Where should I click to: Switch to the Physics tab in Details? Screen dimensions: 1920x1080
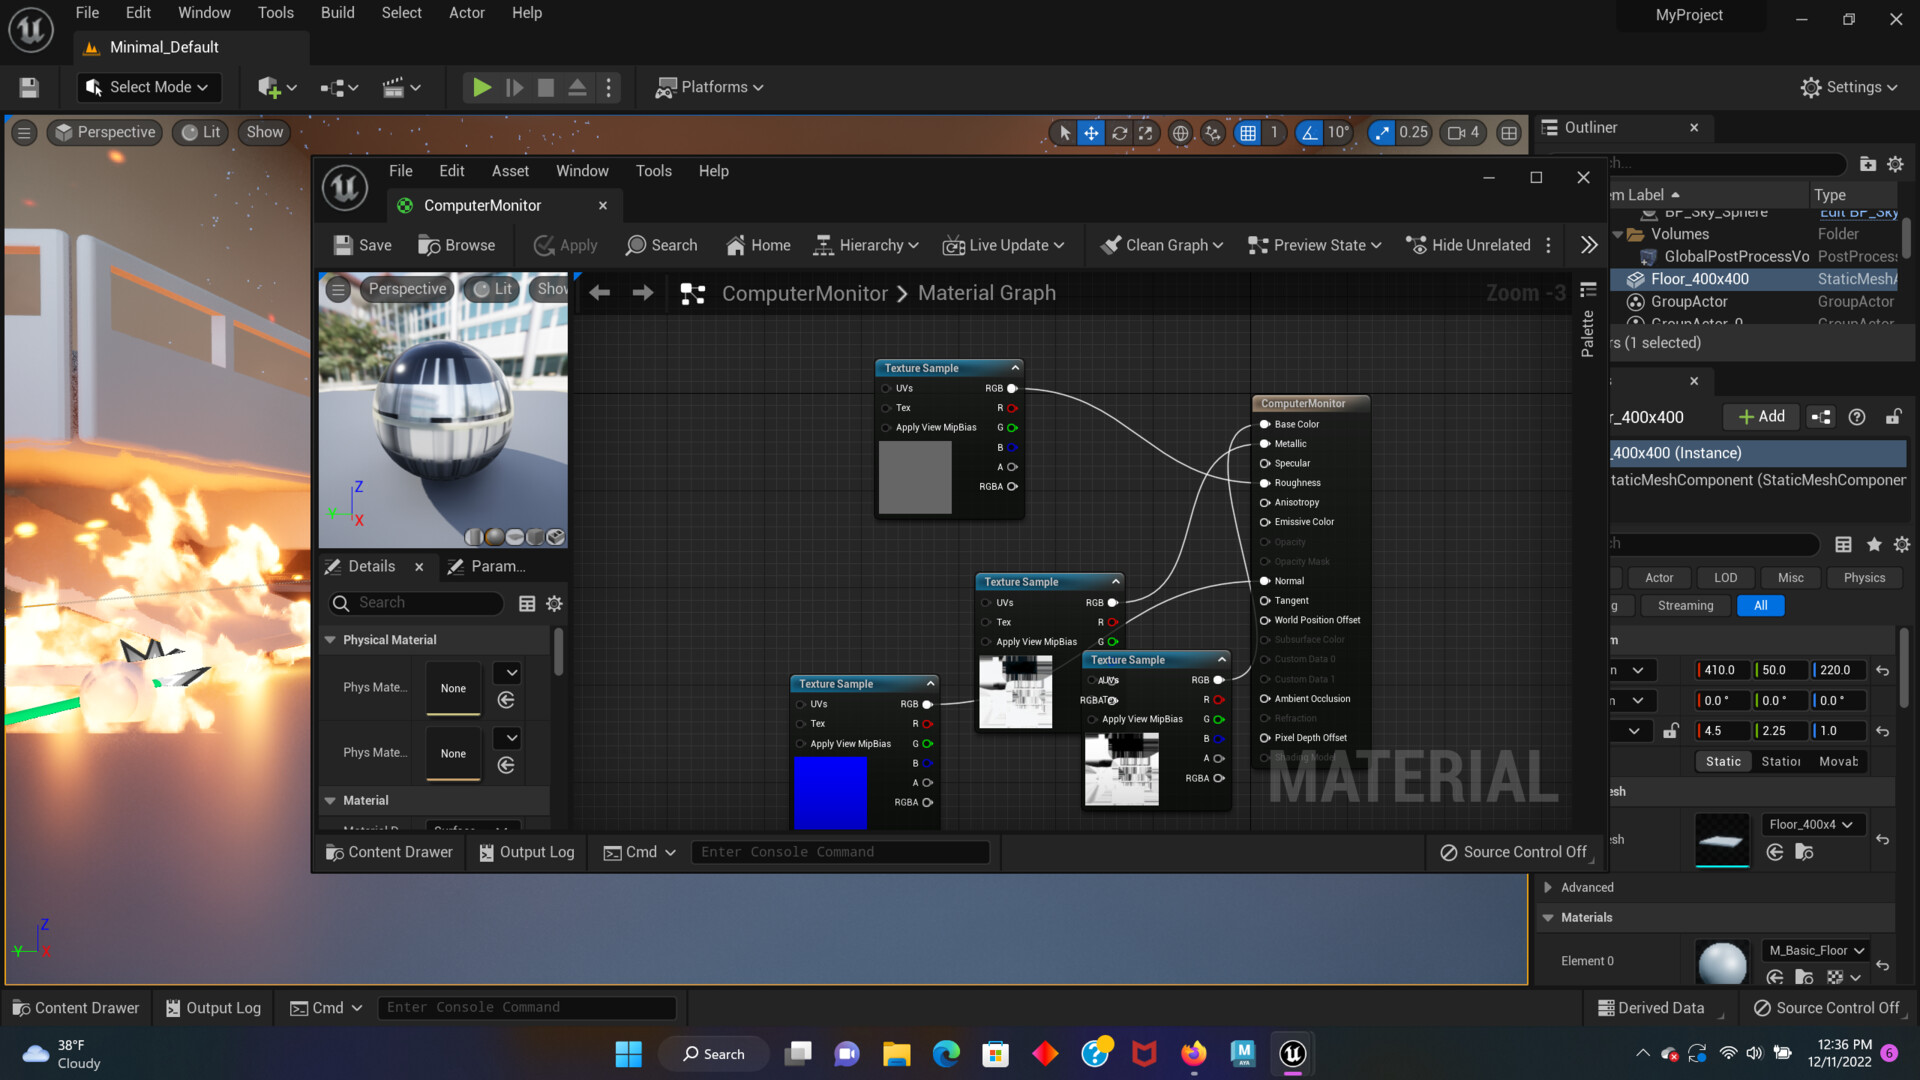pos(1863,577)
